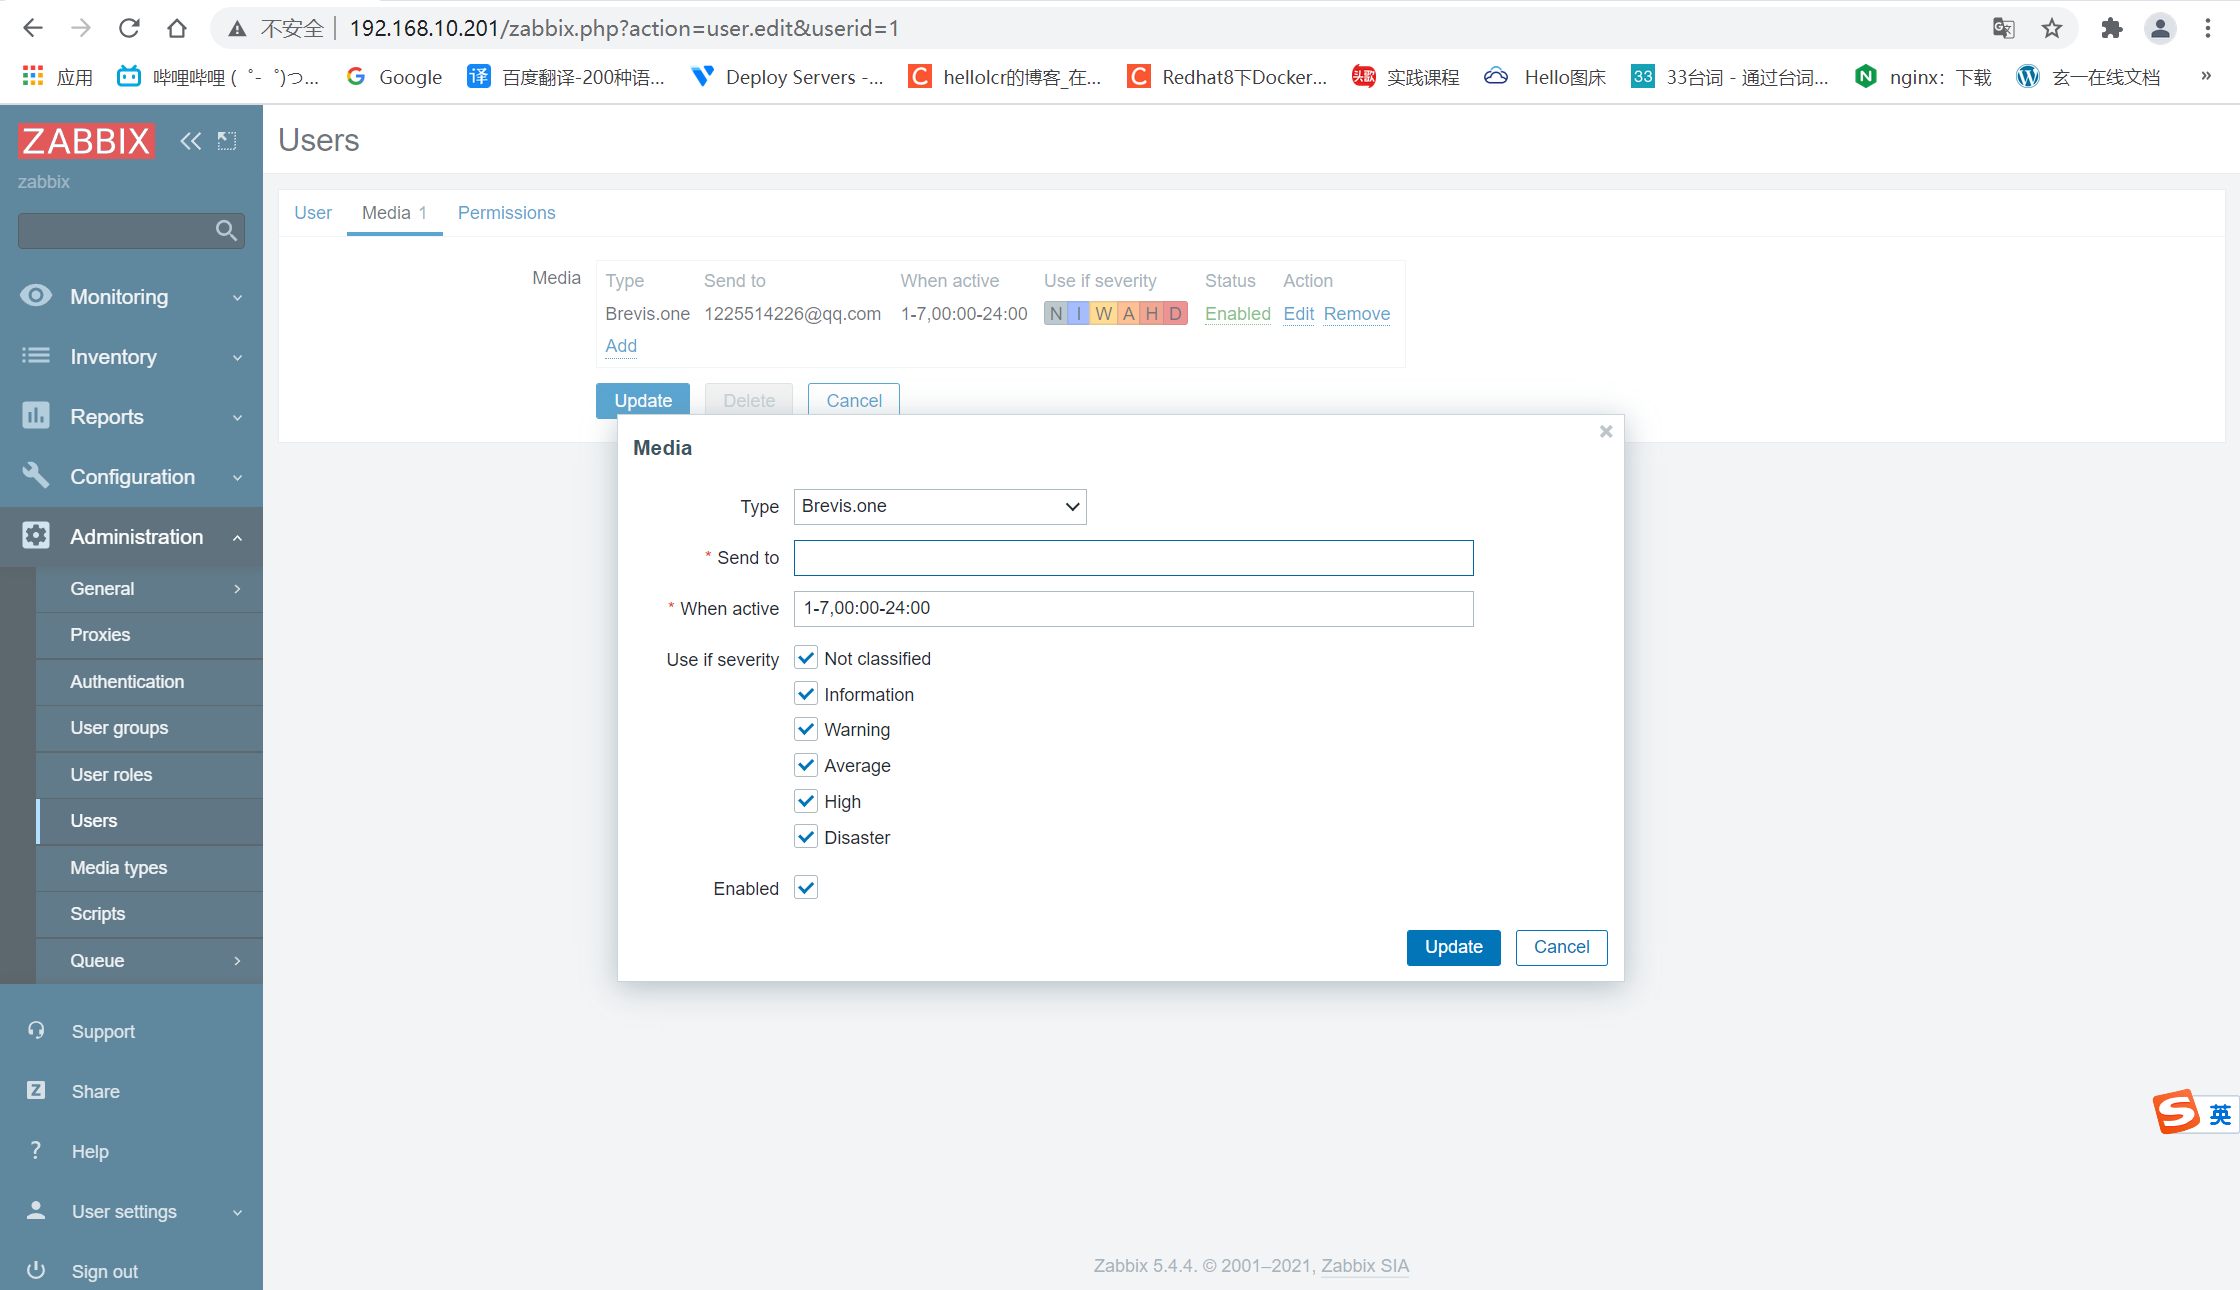Click the Monitoring eye icon
This screenshot has height=1290, width=2240.
[36, 296]
